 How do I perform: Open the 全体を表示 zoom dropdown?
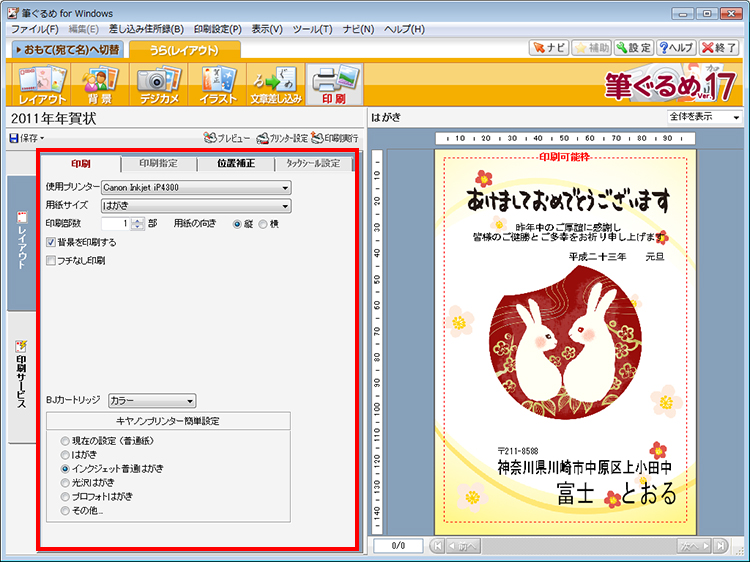pos(705,117)
